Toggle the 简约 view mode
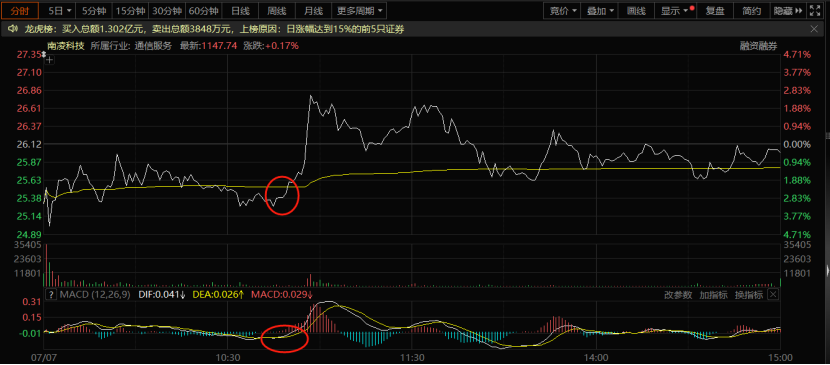Screen dimensions: 830x365 pos(752,10)
